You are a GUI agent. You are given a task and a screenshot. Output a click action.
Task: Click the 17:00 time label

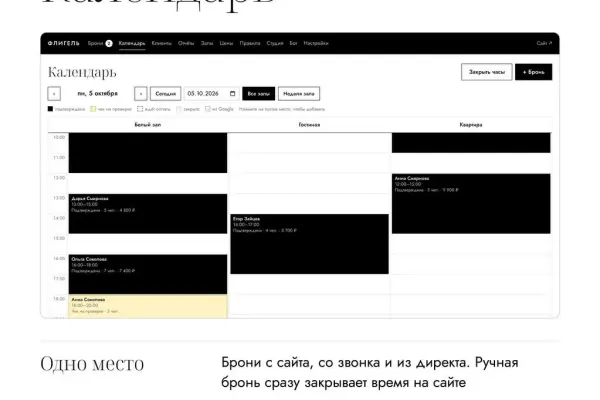point(59,279)
